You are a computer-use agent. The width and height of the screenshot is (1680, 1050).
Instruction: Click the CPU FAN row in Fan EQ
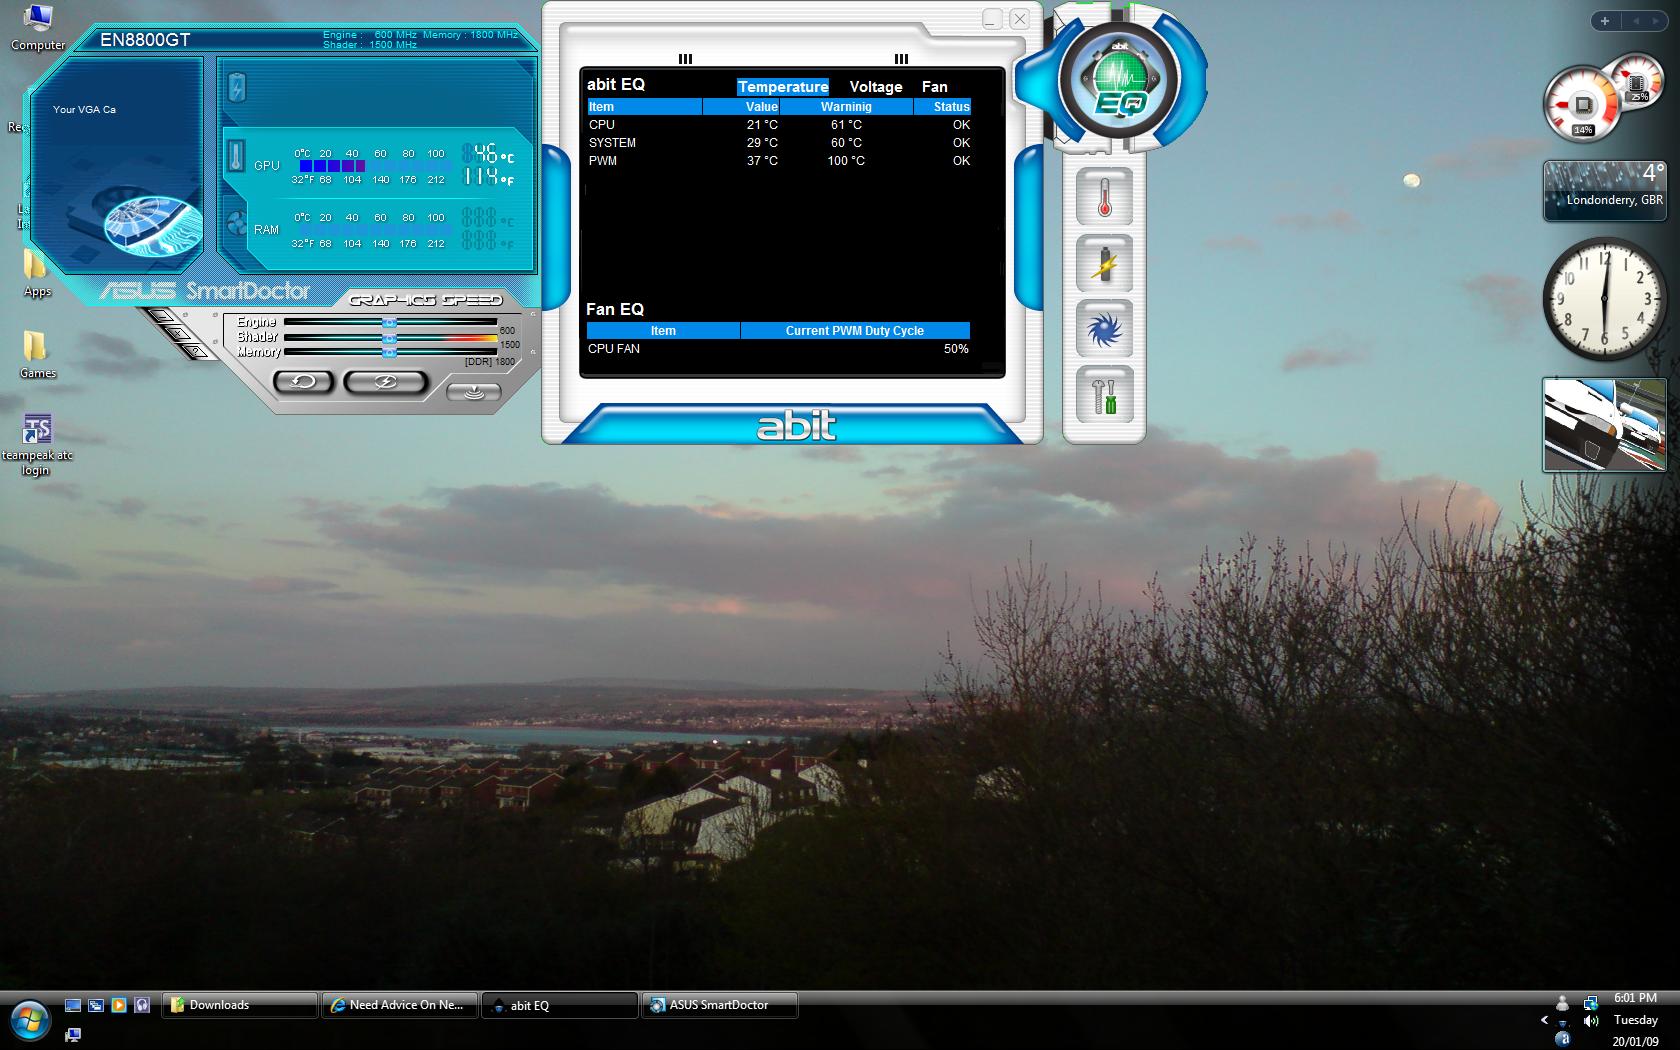(778, 349)
